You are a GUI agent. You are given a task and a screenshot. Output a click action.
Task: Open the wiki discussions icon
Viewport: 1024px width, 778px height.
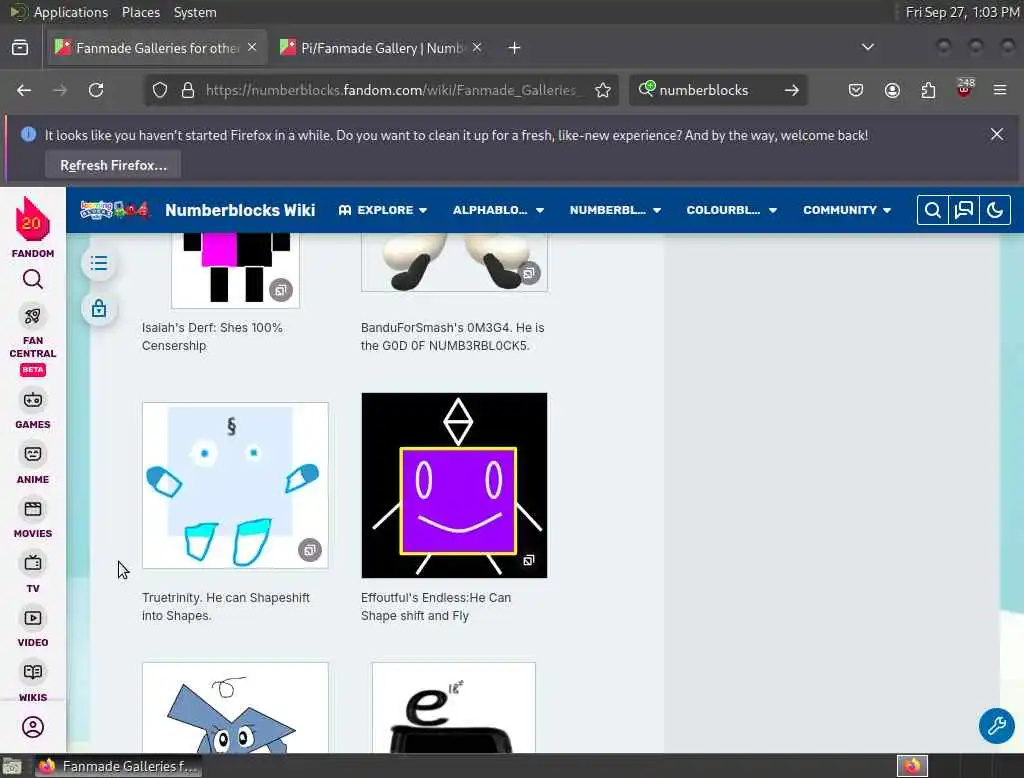point(964,210)
